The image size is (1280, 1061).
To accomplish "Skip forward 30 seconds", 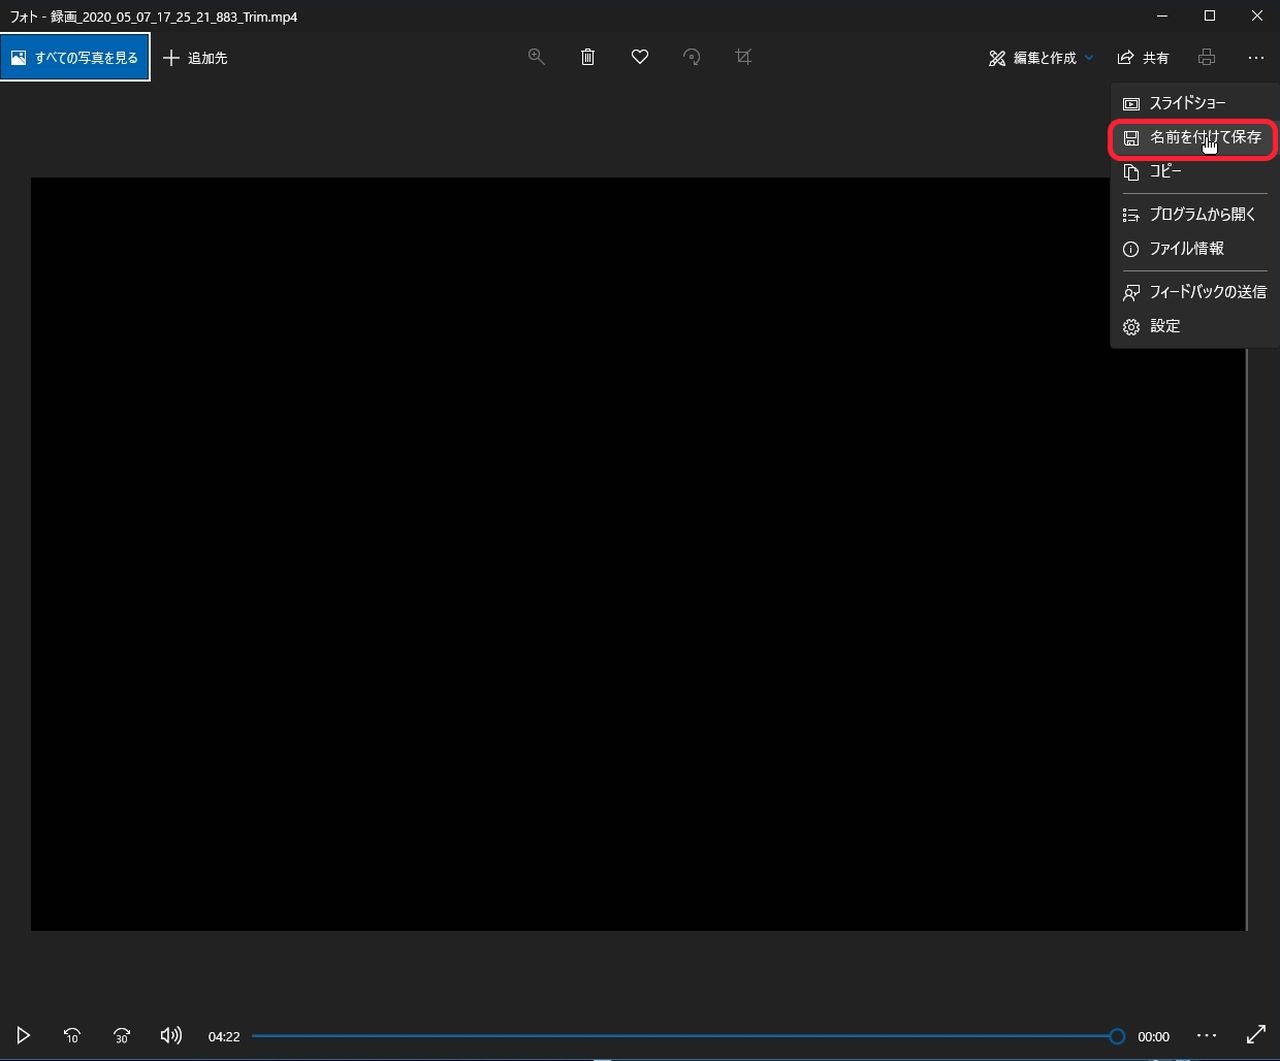I will point(121,1036).
